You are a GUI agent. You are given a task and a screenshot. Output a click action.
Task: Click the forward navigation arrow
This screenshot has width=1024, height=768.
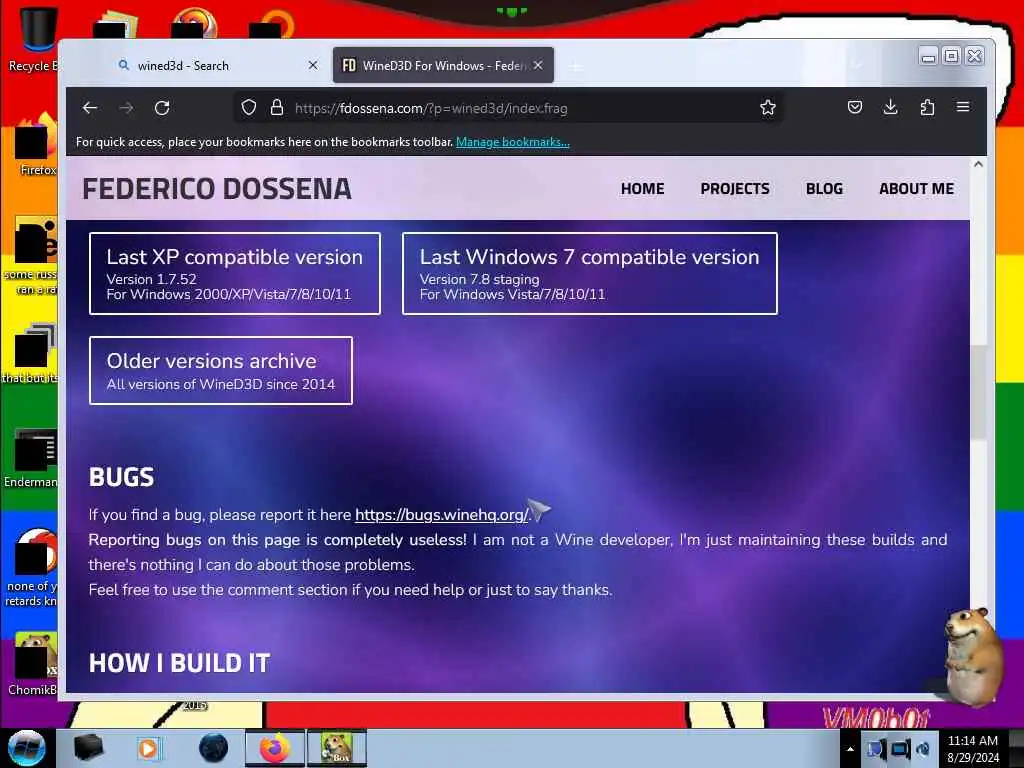pyautogui.click(x=126, y=108)
